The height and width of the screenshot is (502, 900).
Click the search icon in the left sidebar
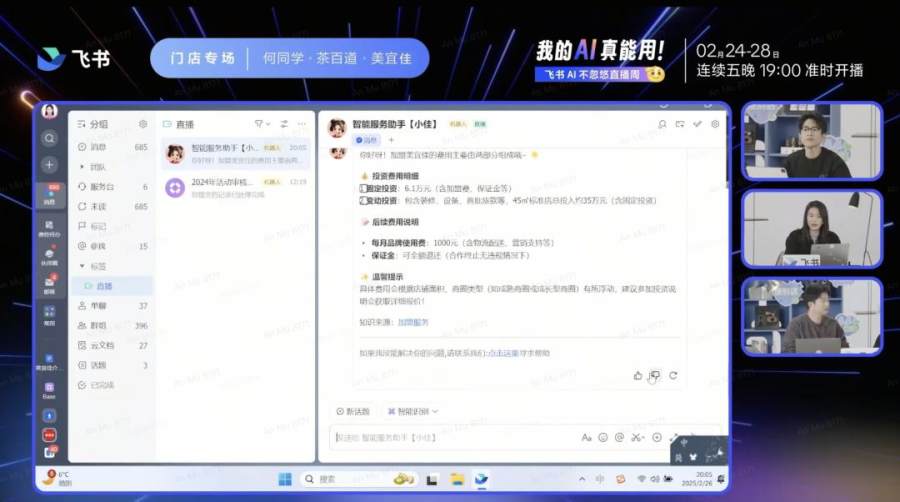click(x=49, y=138)
